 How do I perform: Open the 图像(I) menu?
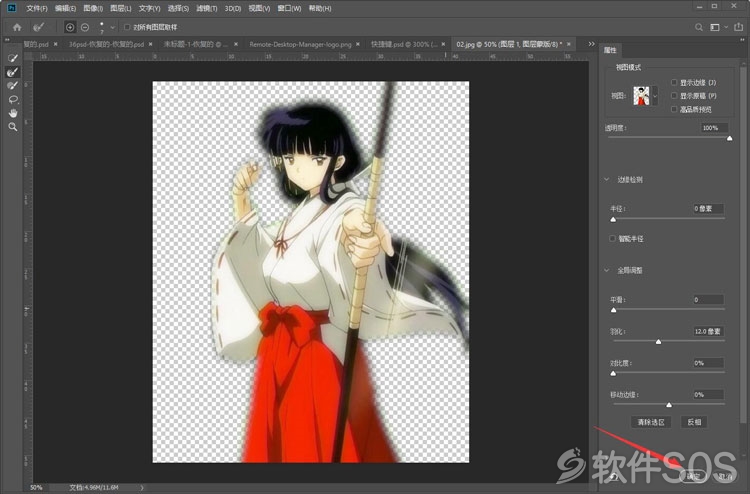pos(93,8)
